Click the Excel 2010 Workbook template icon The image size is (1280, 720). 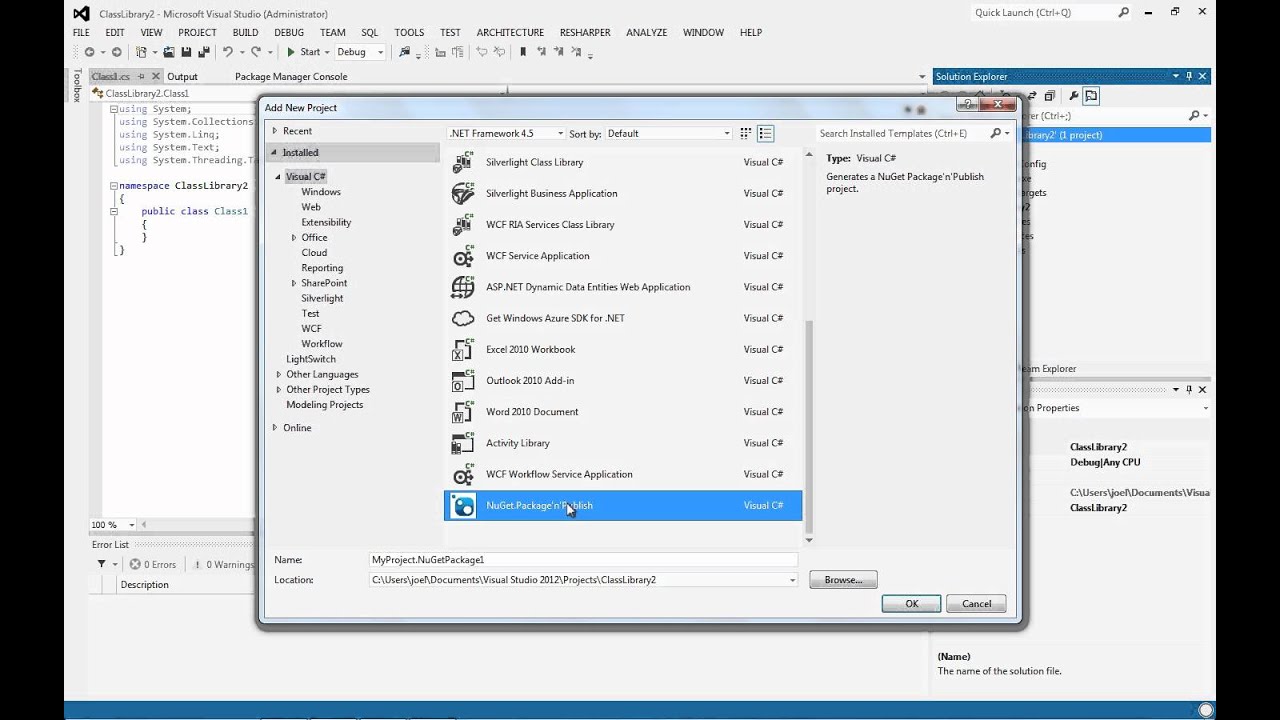[x=463, y=349]
